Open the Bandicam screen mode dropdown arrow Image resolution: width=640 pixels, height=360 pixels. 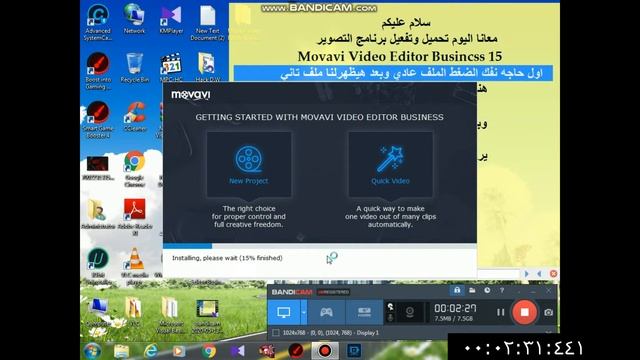click(x=304, y=312)
